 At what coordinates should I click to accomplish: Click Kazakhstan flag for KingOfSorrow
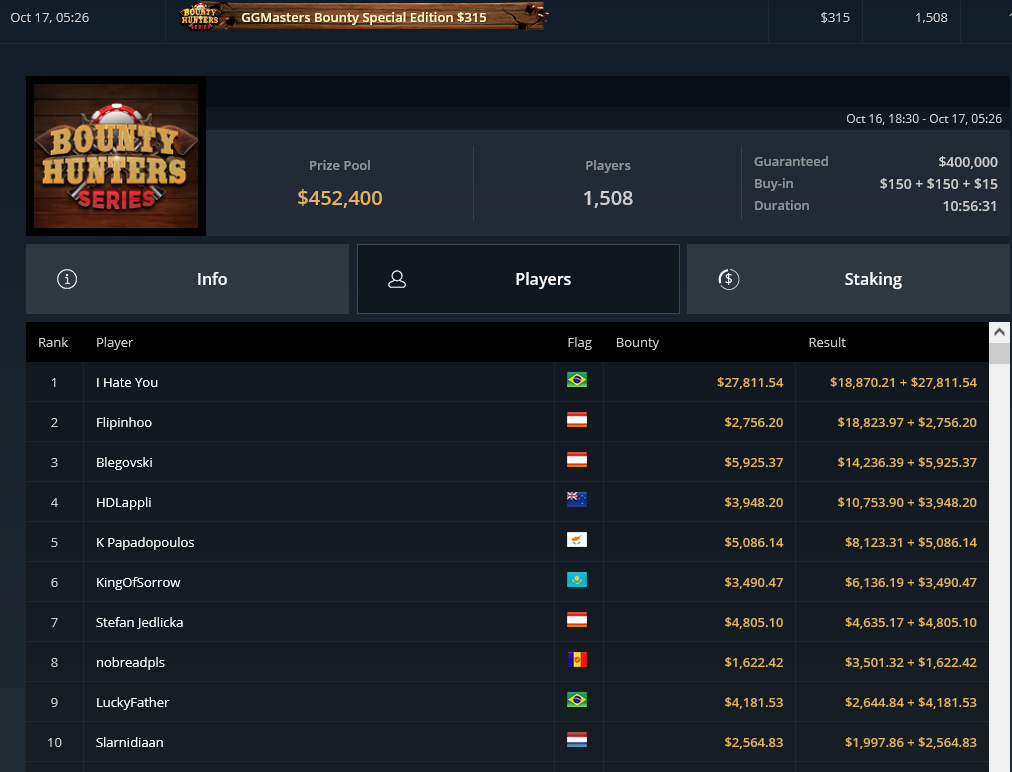[576, 580]
